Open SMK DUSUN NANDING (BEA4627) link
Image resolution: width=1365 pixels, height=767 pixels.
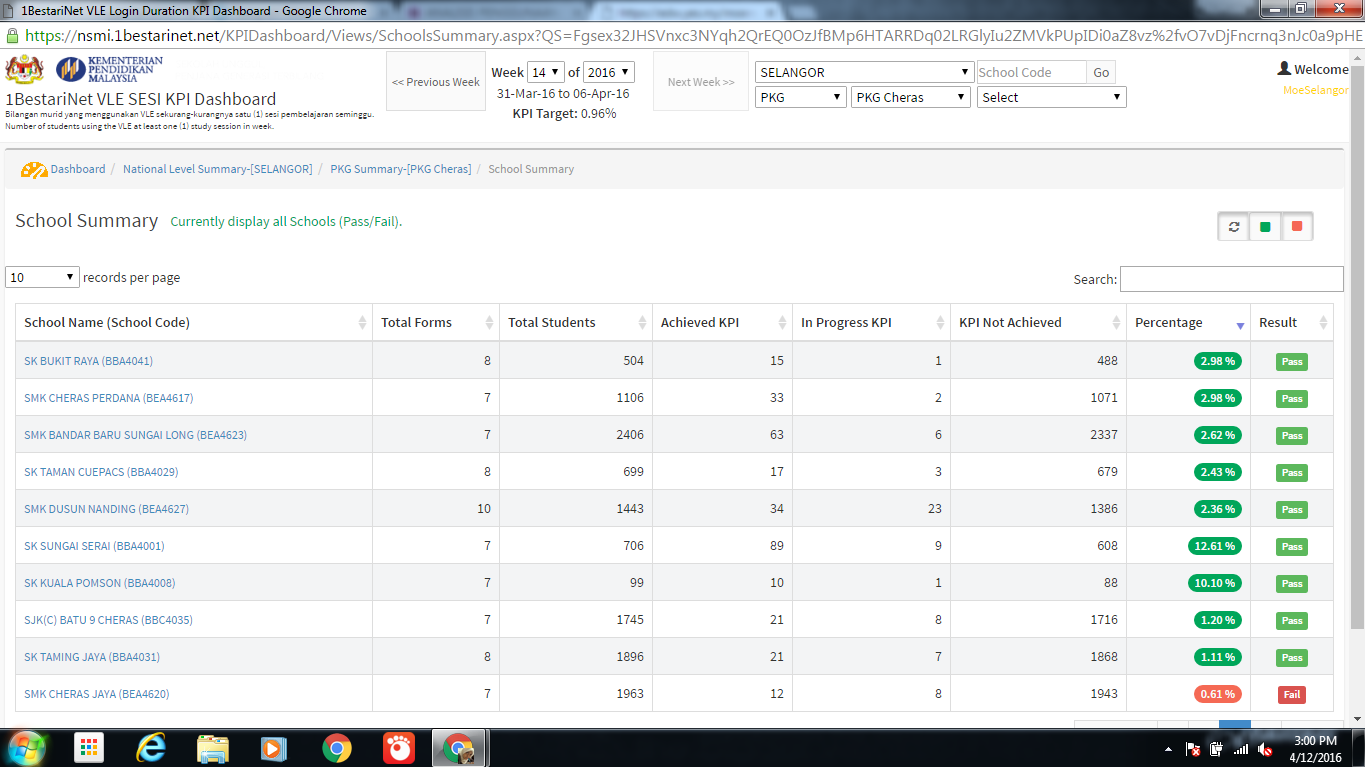106,509
